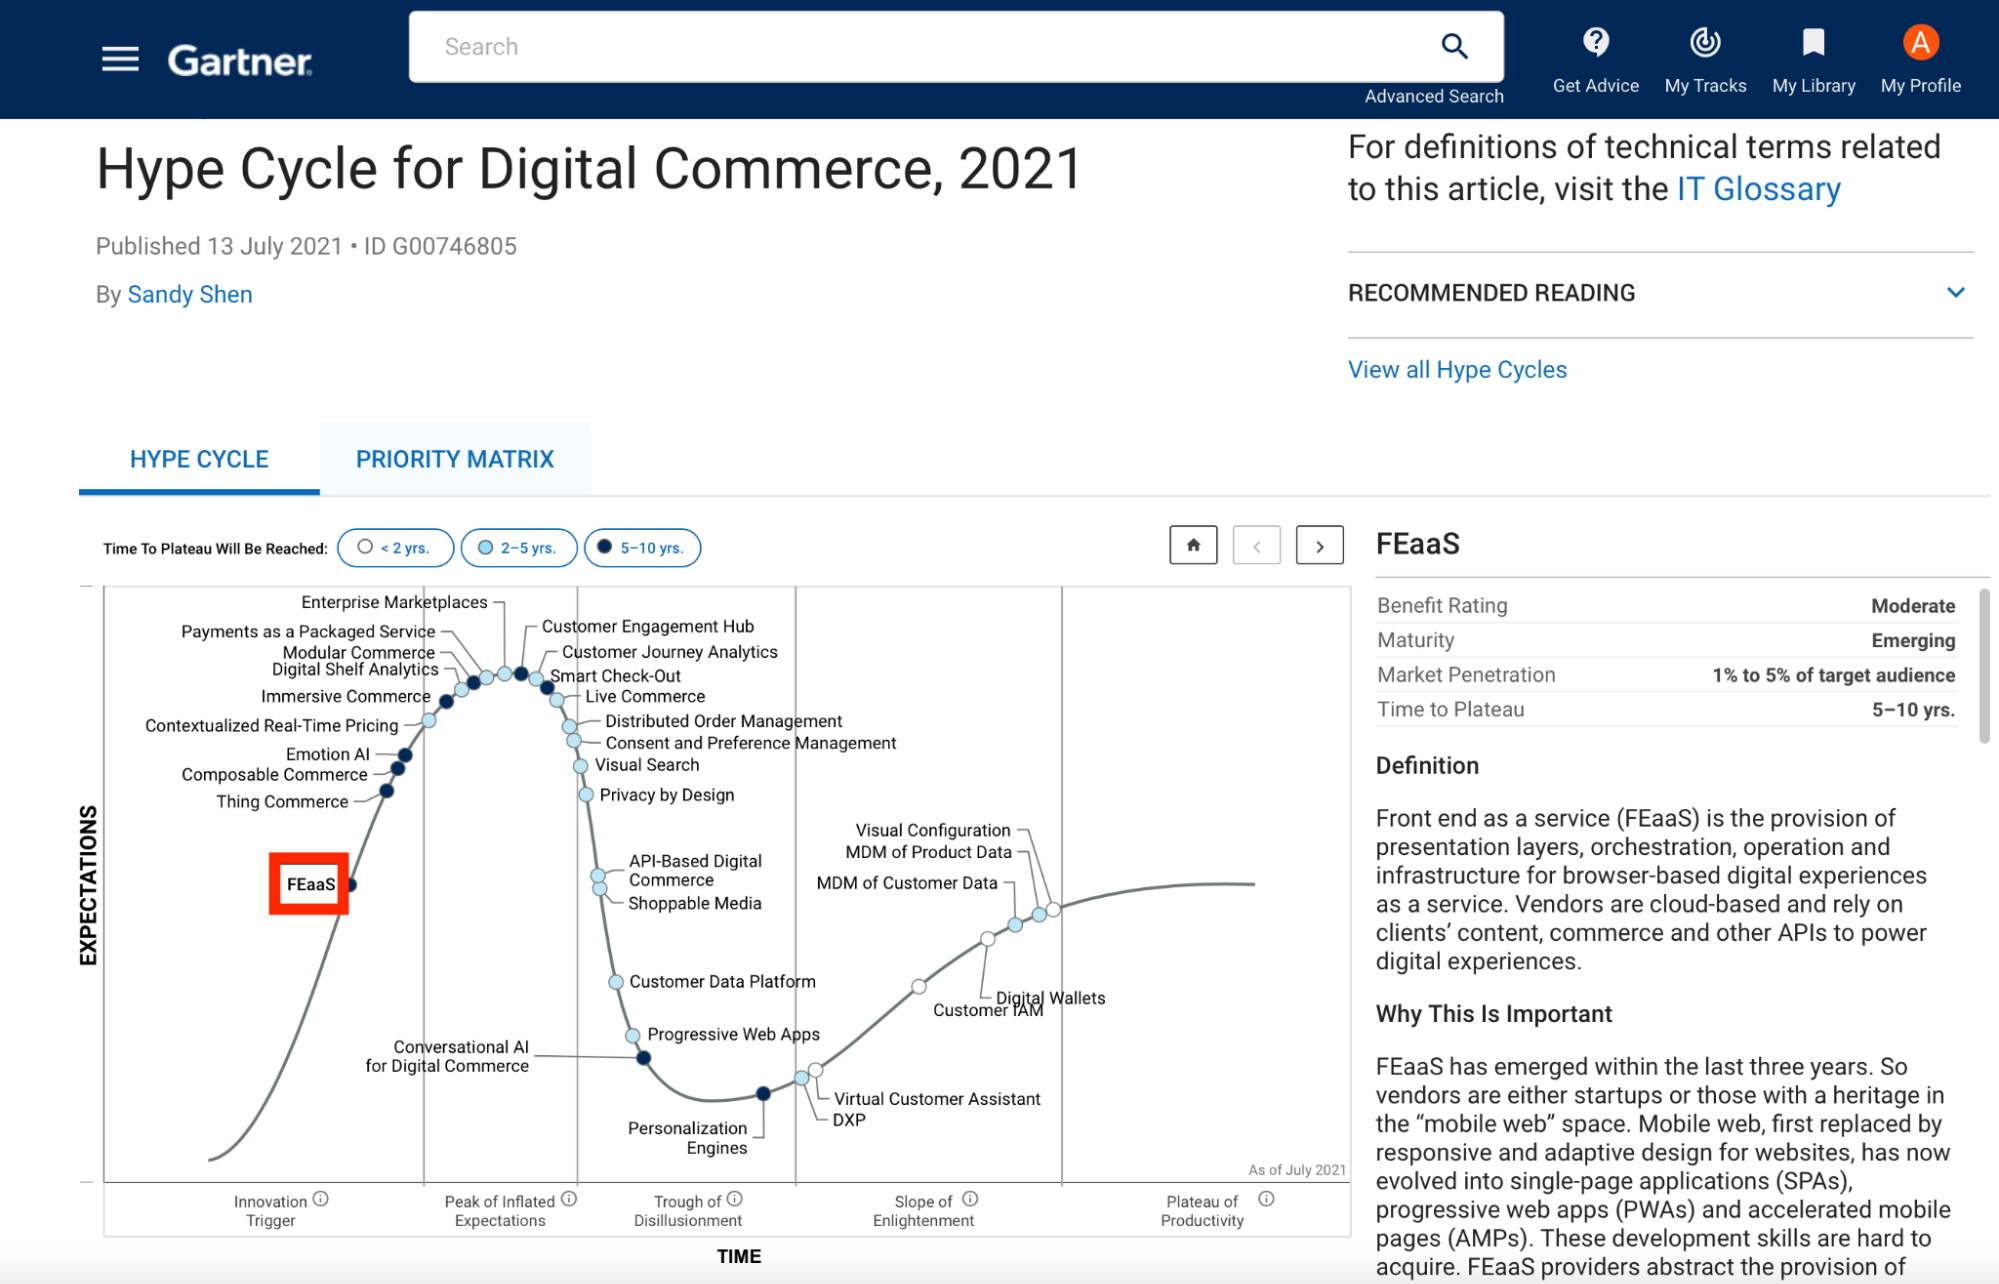Show info for Peak of Inflated Expectations
Screen dimensions: 1999x1284
click(x=569, y=1199)
